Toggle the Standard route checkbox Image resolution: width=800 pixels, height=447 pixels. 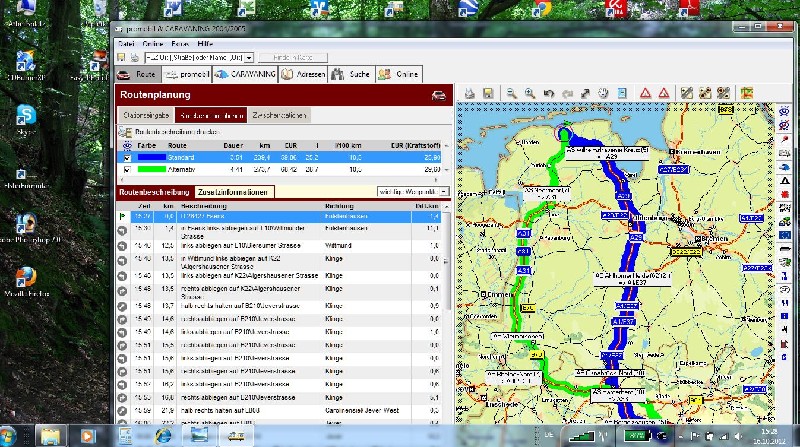tap(126, 157)
